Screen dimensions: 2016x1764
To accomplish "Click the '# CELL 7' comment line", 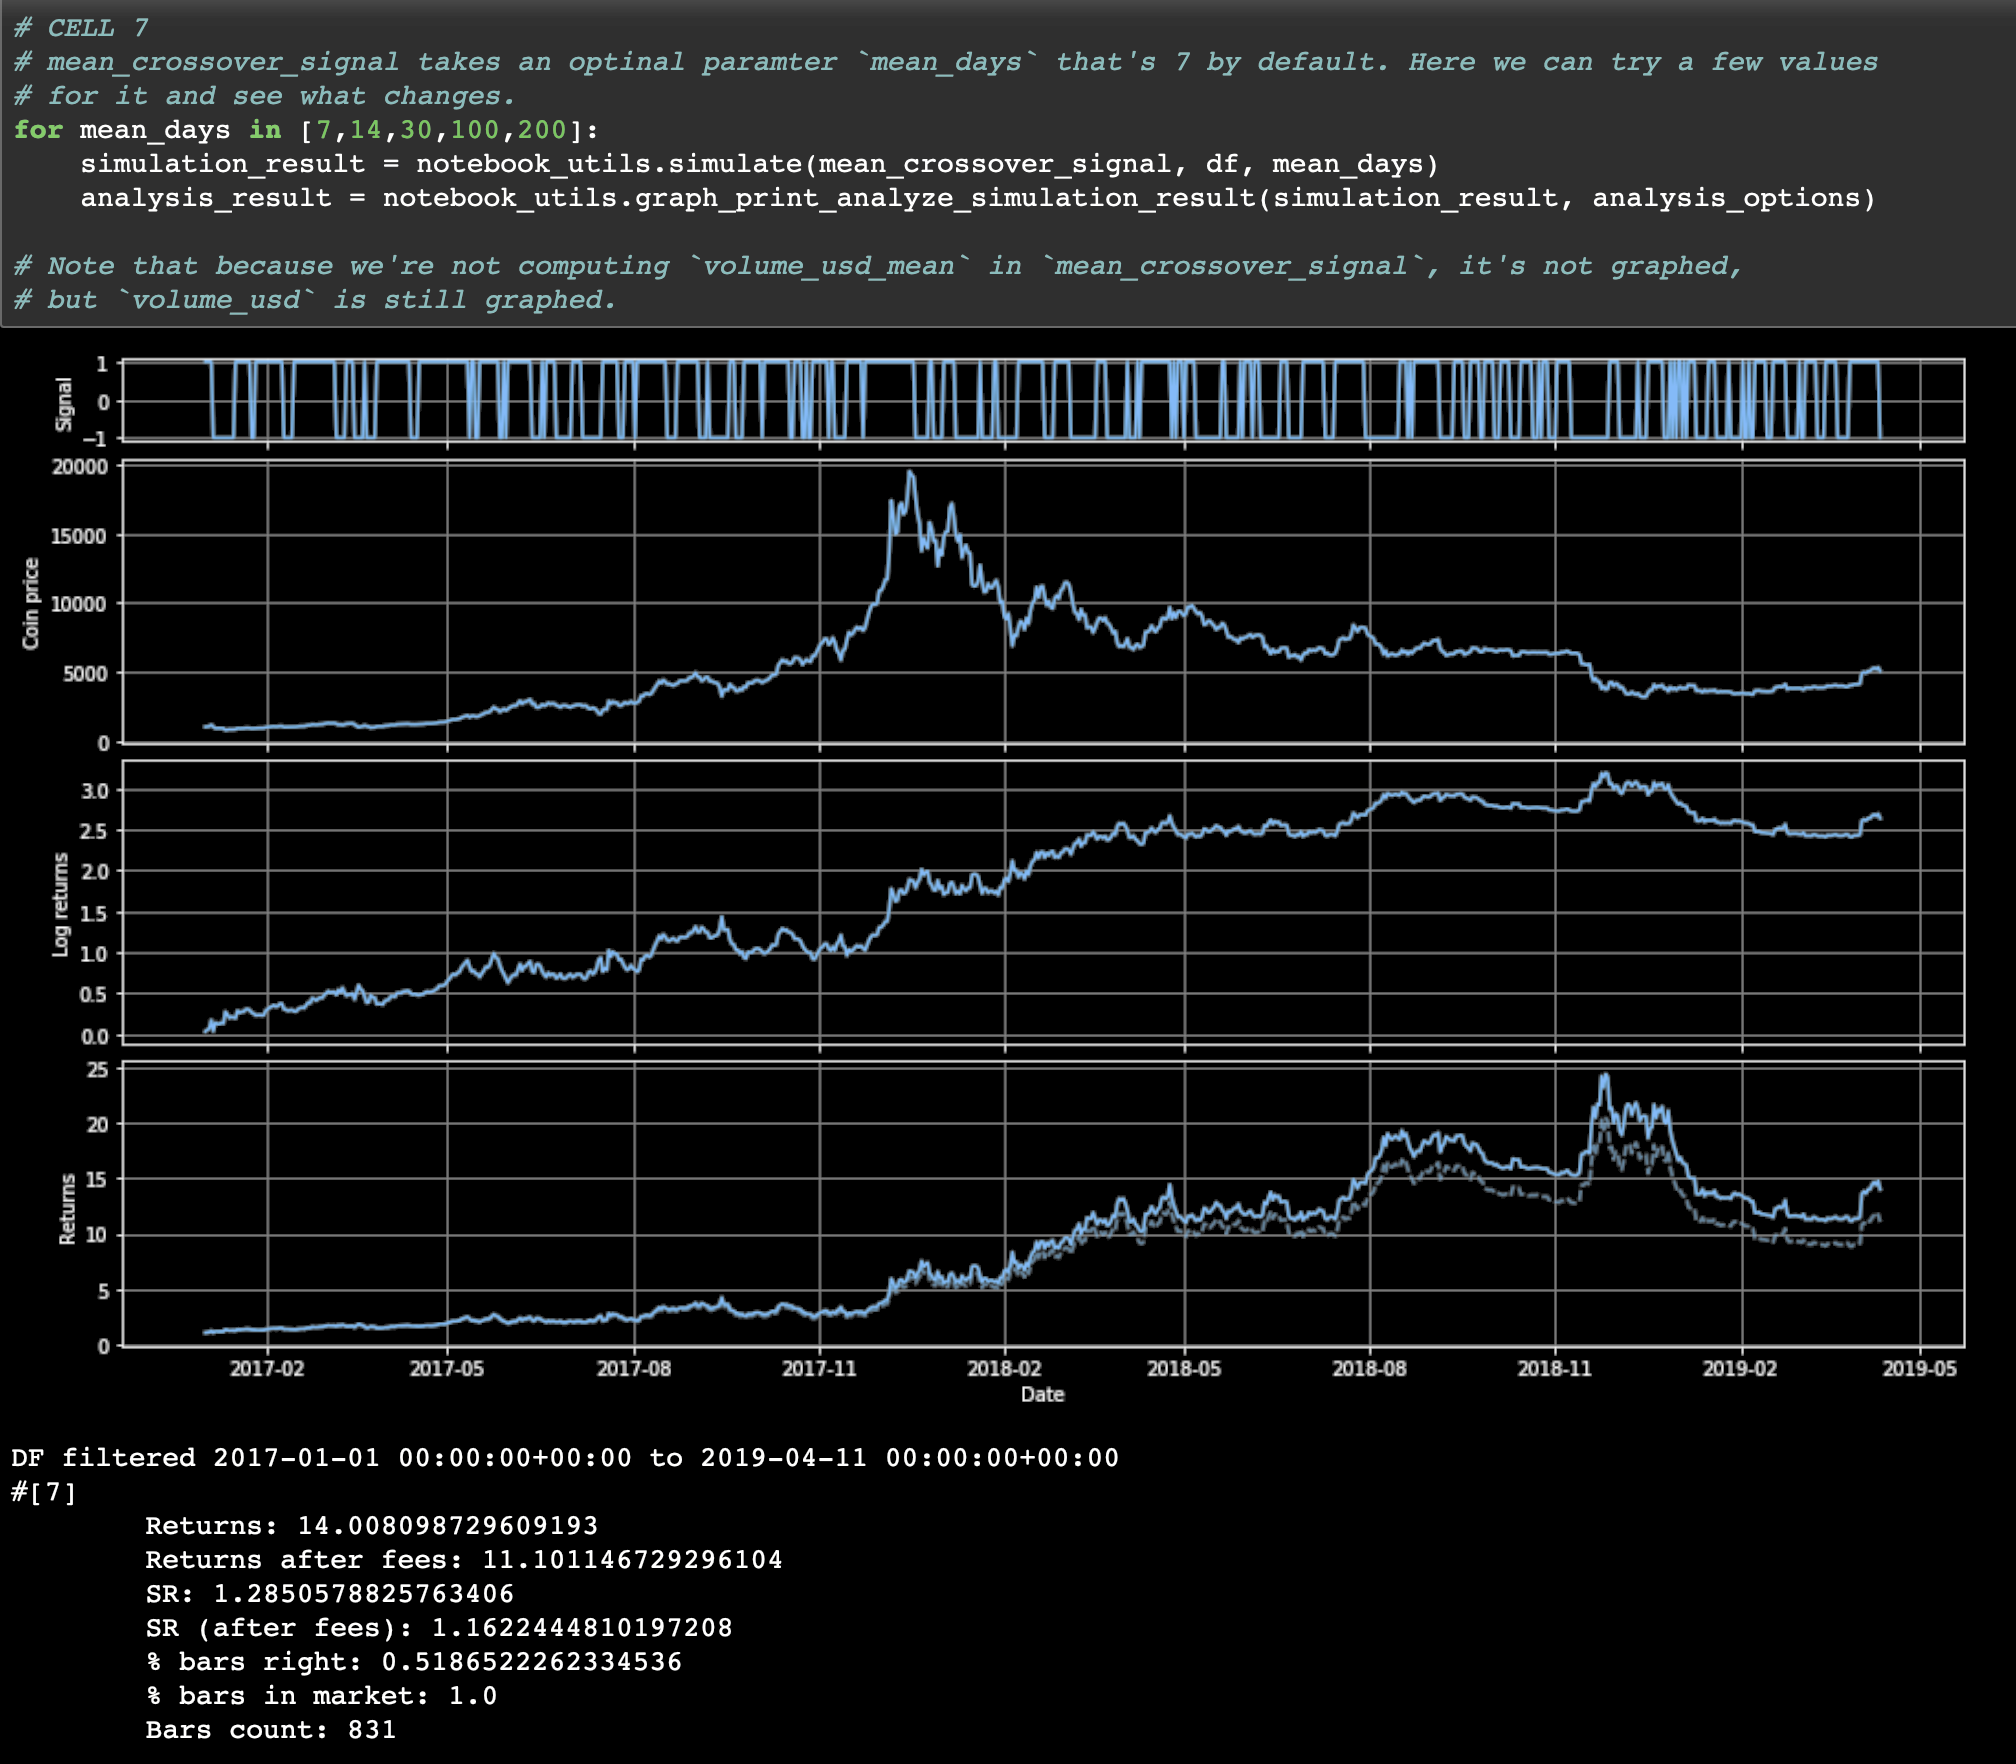I will pos(81,27).
